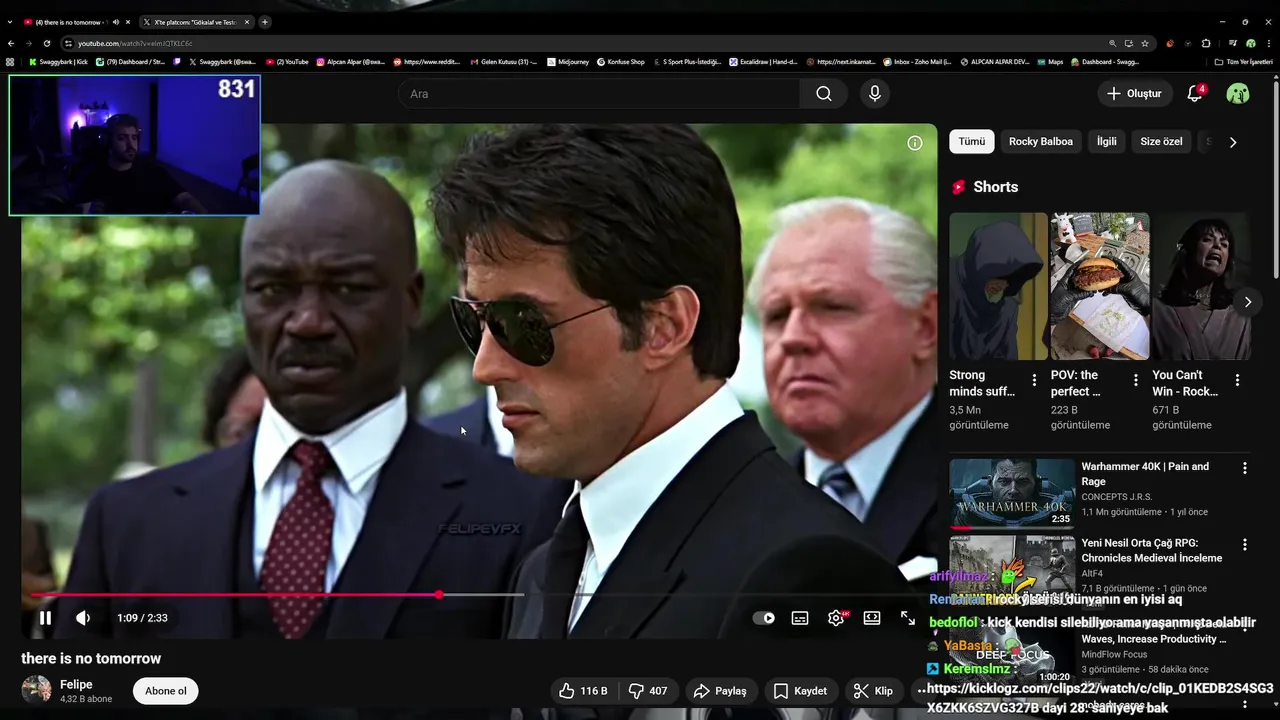Create a clip with Klip button
Image resolution: width=1280 pixels, height=720 pixels.
[x=872, y=691]
